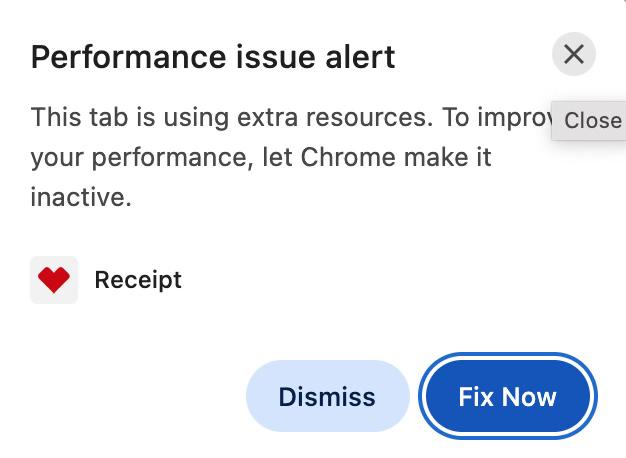626x458 pixels.
Task: Choose Dismiss to ignore the alert
Action: pyautogui.click(x=327, y=396)
